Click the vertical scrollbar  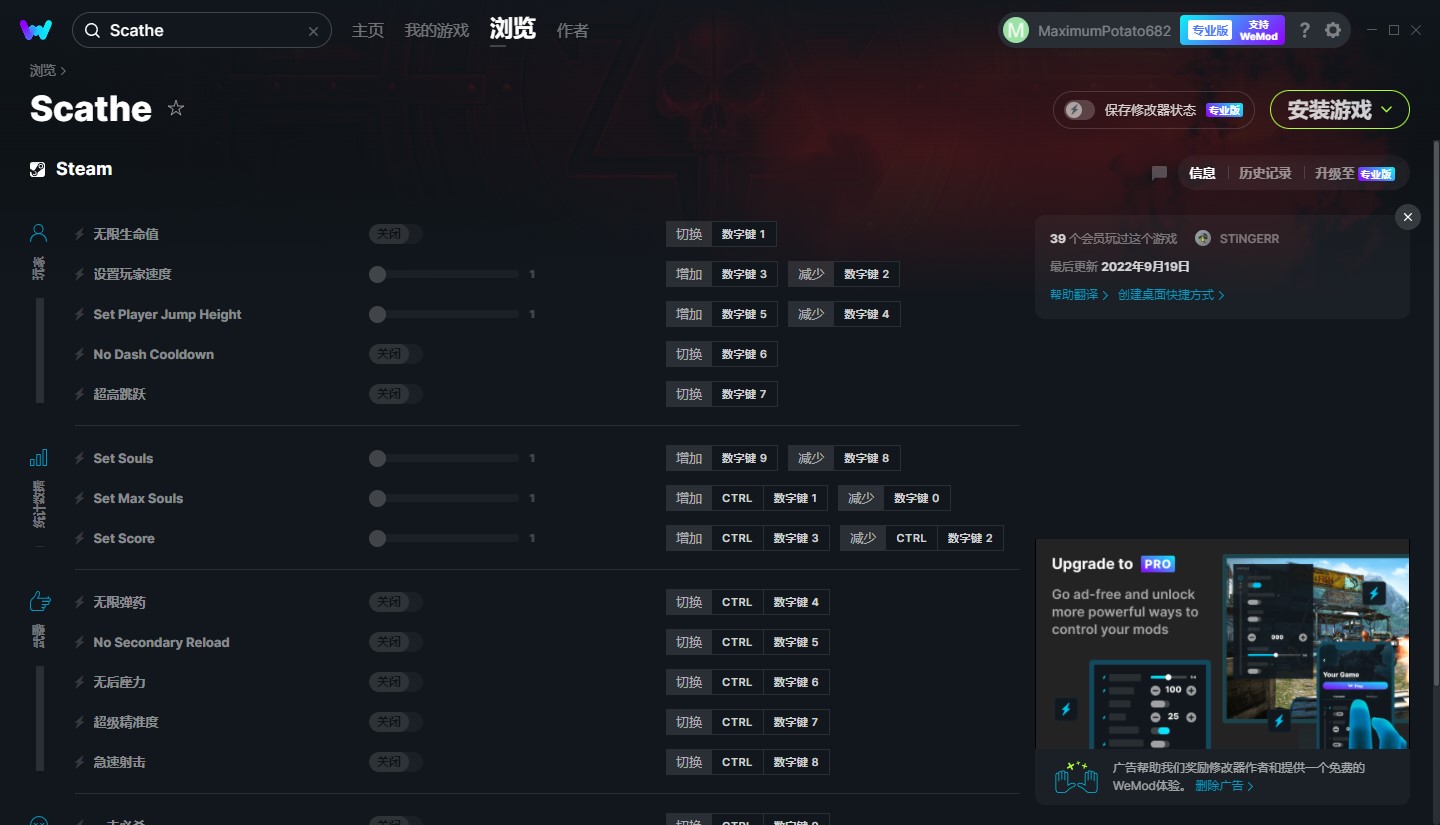pyautogui.click(x=1436, y=412)
